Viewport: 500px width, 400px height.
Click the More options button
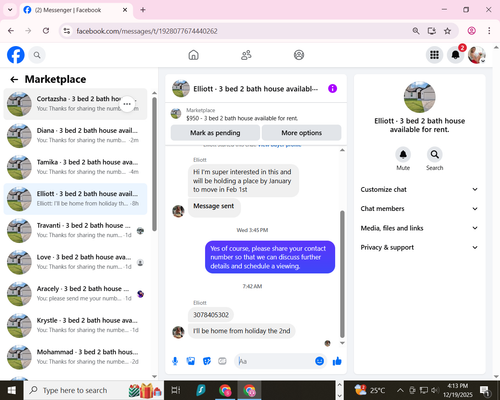click(301, 133)
